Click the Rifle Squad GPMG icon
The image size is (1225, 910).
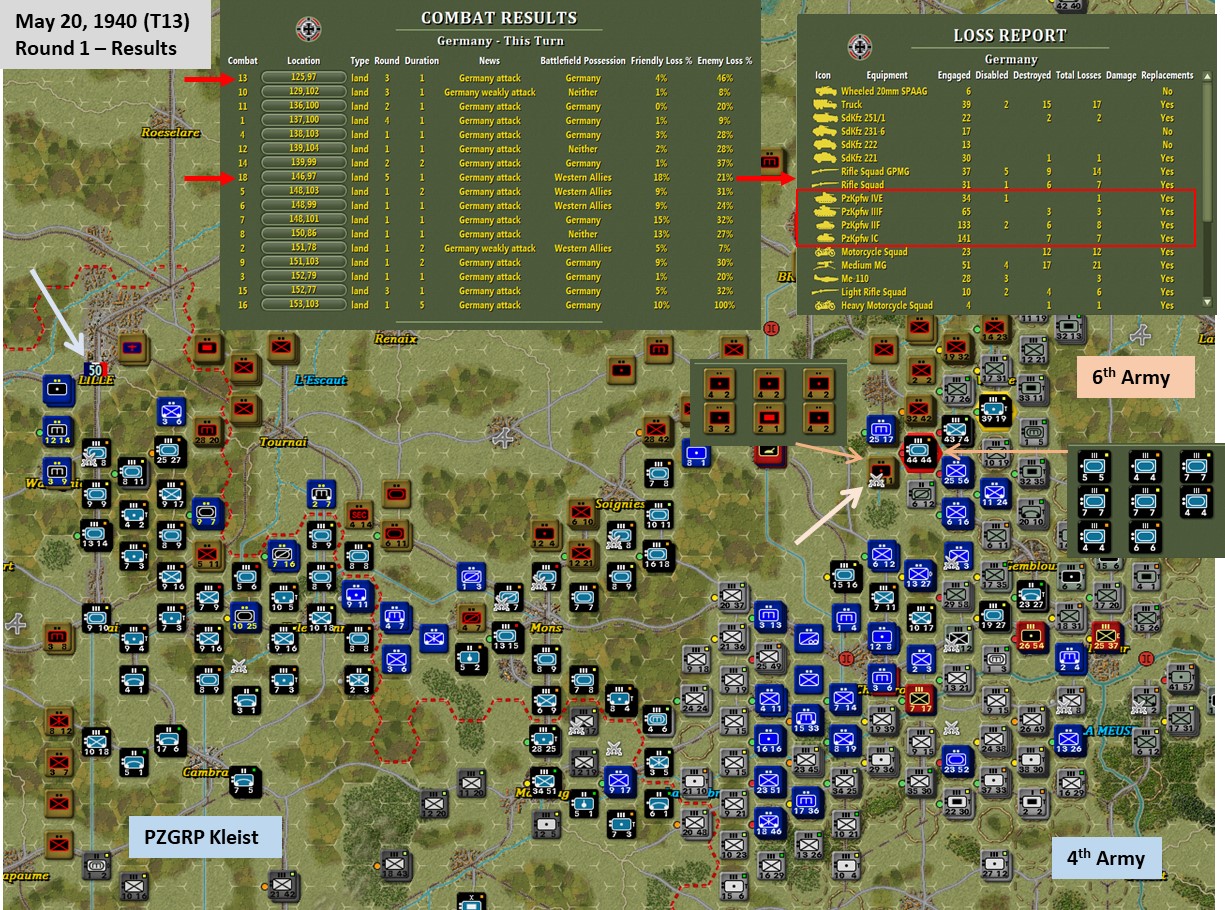click(x=828, y=169)
